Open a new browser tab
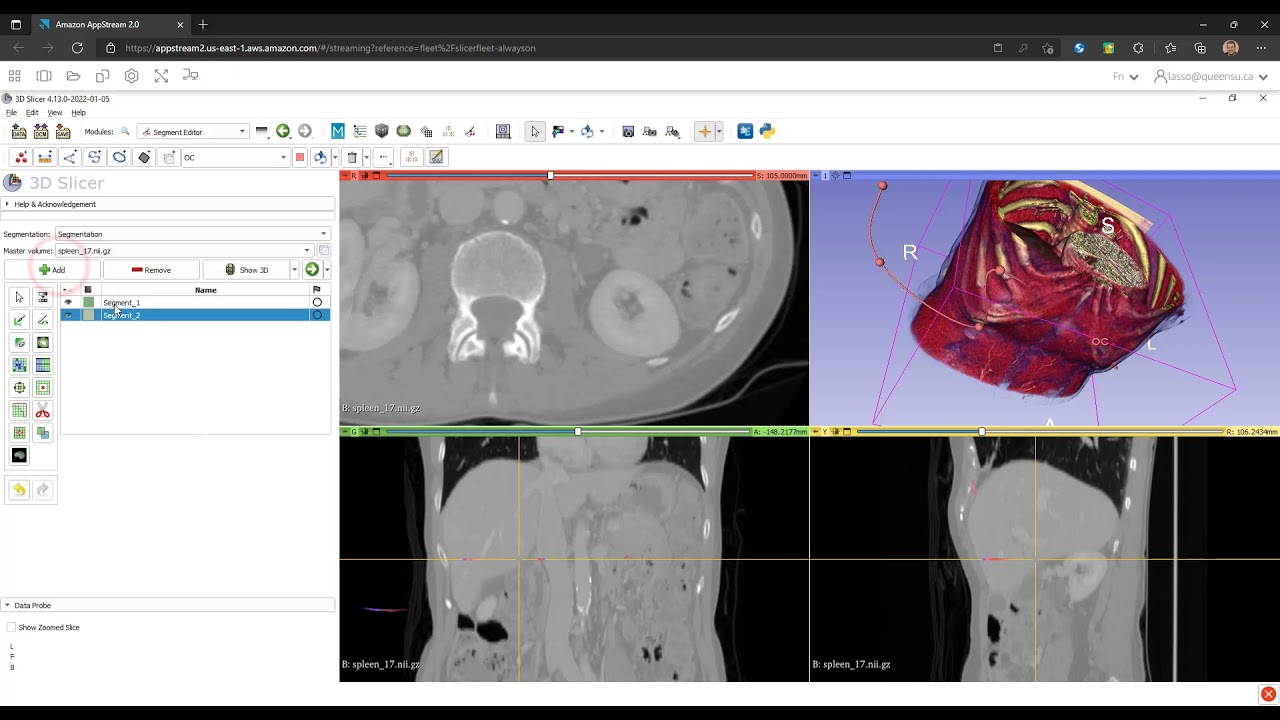The width and height of the screenshot is (1280, 720). point(203,24)
